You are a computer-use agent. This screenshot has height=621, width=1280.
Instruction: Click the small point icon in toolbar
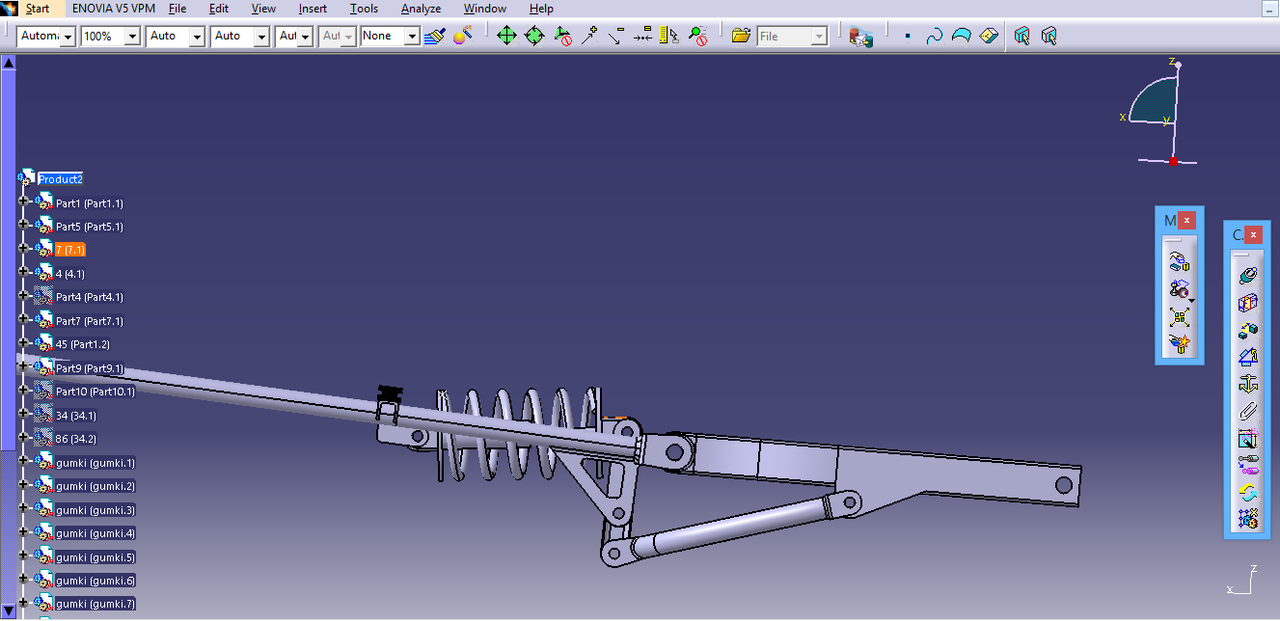coord(907,36)
